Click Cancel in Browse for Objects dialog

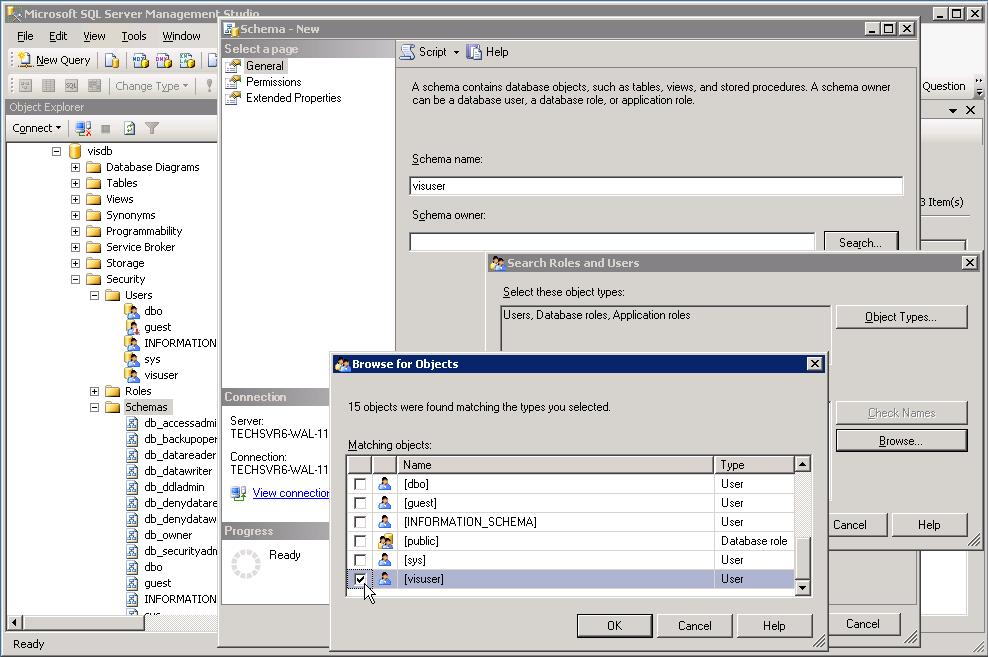(694, 626)
